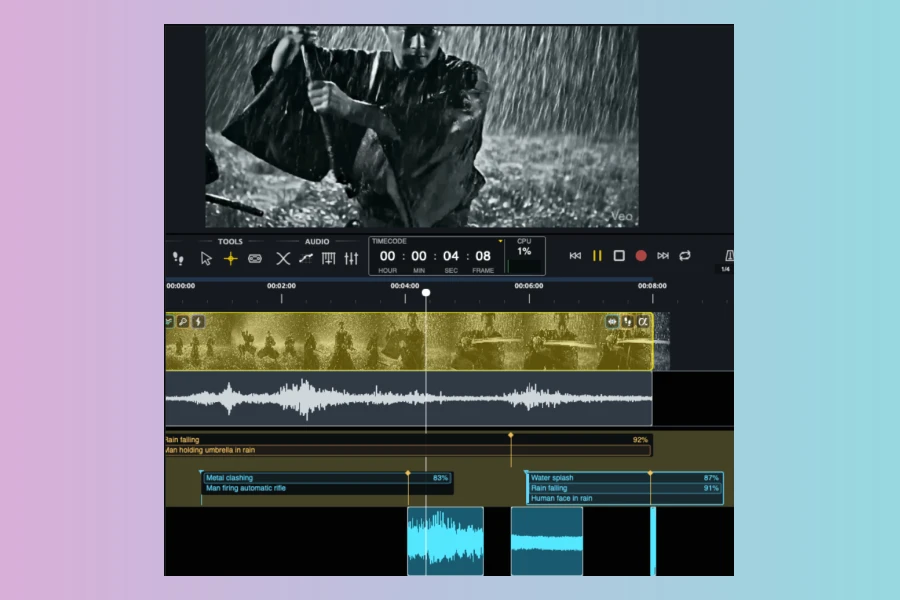The width and height of the screenshot is (900, 600).
Task: Click the lightning bolt icon on video clip
Action: [198, 322]
